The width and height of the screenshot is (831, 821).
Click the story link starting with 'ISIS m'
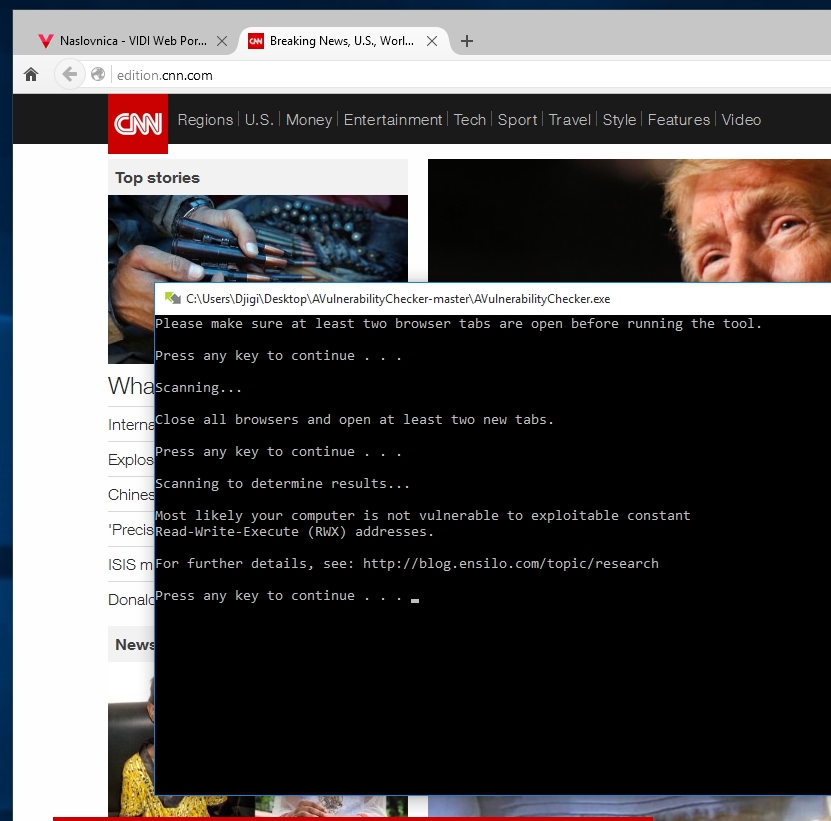(x=131, y=564)
